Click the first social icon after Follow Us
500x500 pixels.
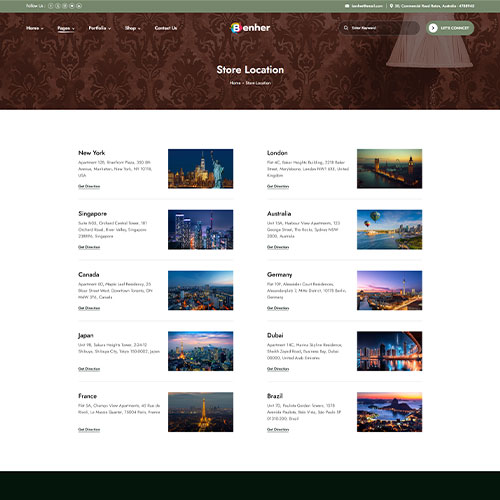(x=51, y=6)
